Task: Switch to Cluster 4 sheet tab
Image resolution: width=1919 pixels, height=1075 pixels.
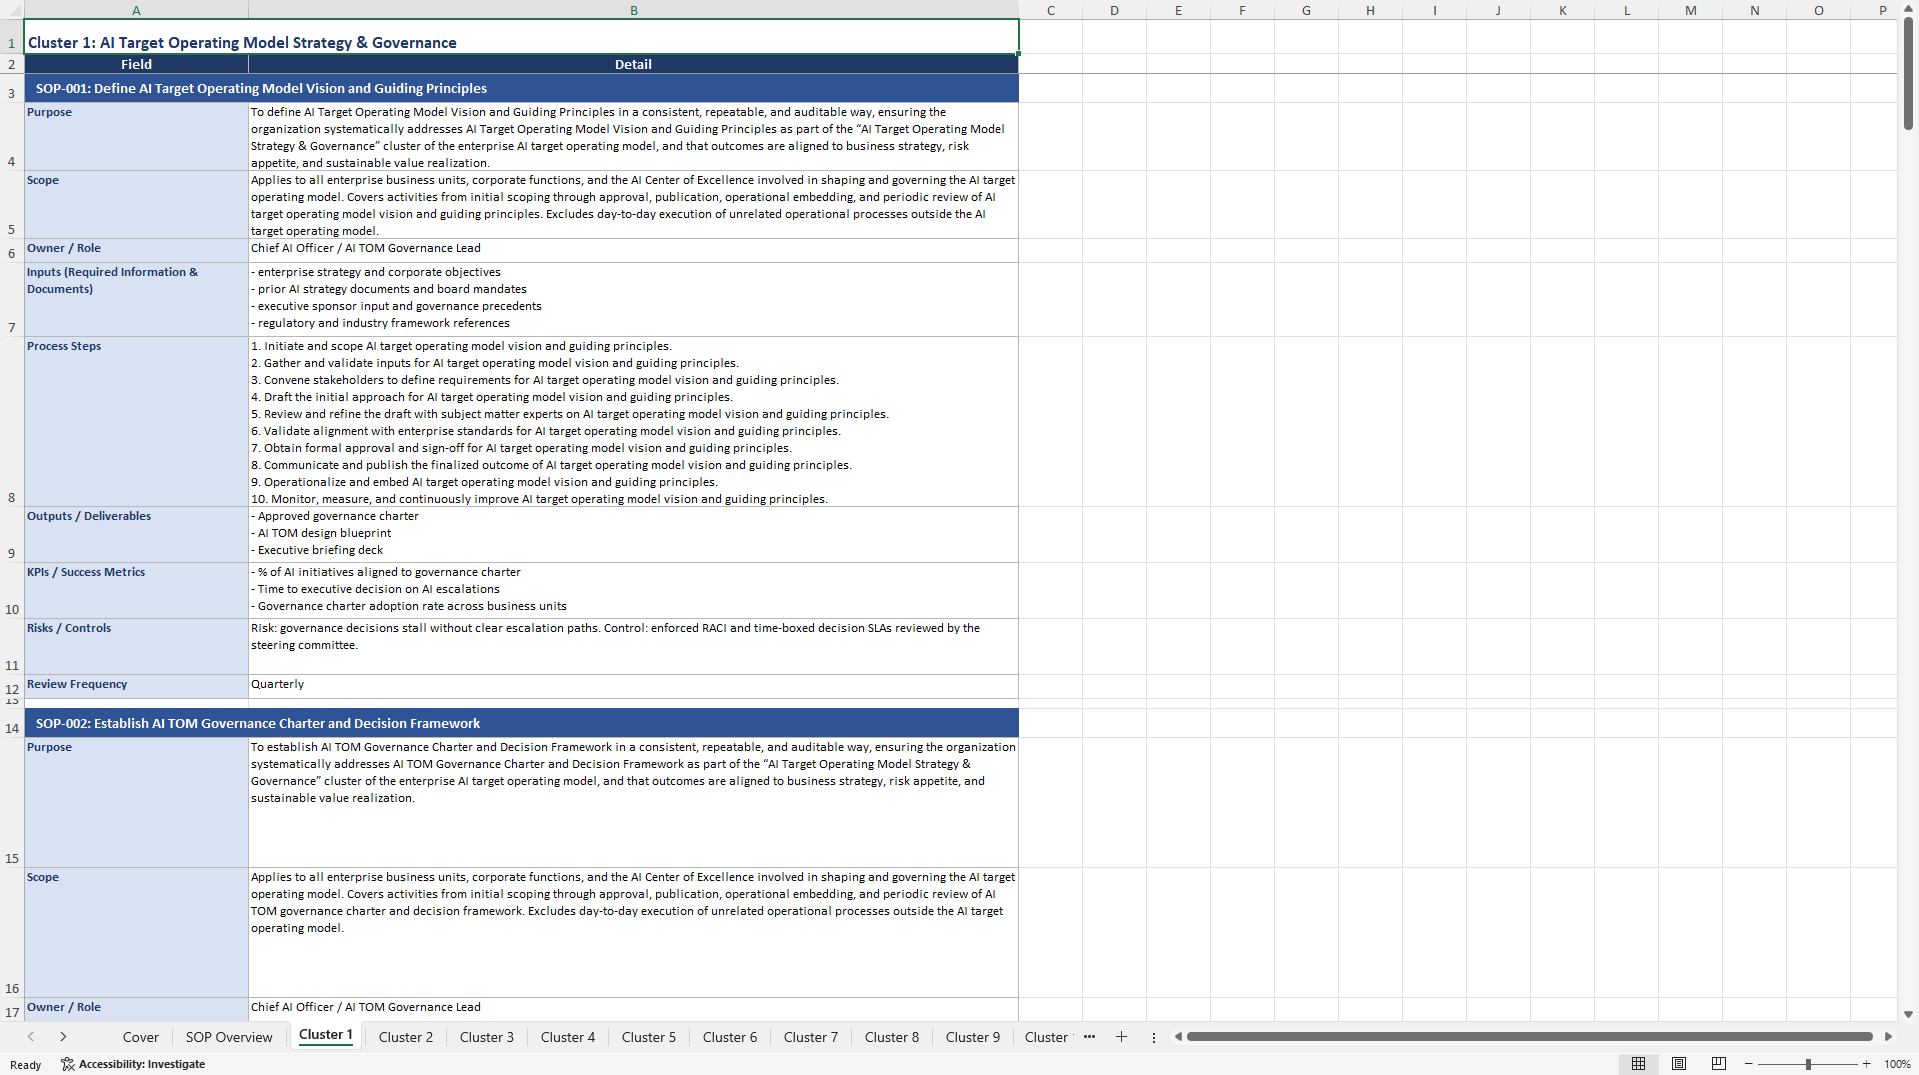Action: click(568, 1037)
